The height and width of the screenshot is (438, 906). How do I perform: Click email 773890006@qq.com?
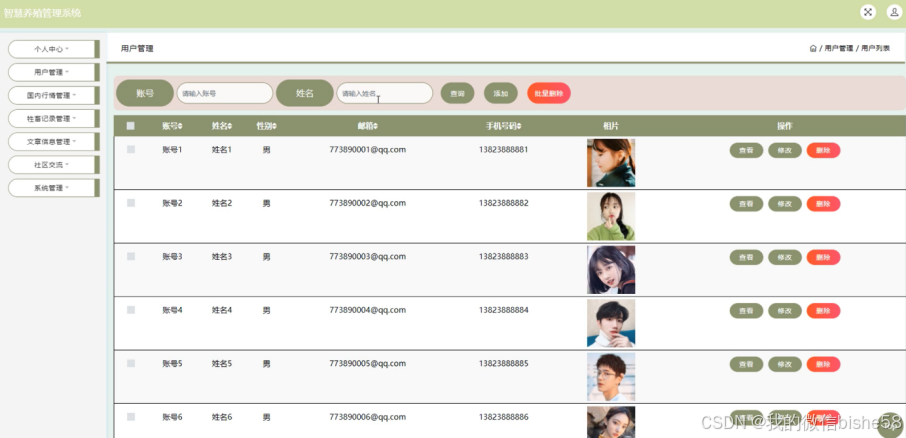[x=367, y=417]
